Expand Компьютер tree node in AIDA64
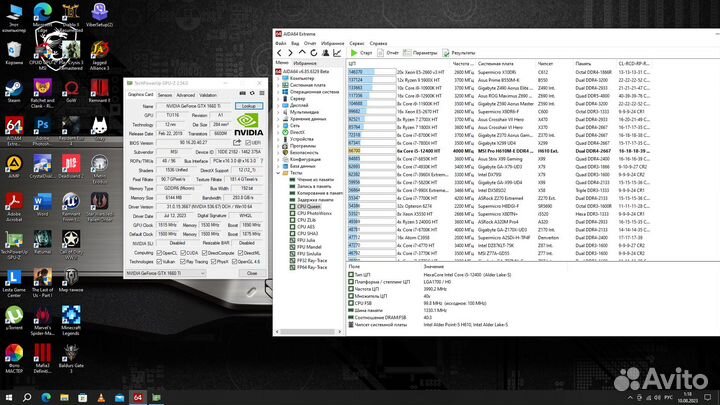This screenshot has width=720, height=405. [x=278, y=79]
